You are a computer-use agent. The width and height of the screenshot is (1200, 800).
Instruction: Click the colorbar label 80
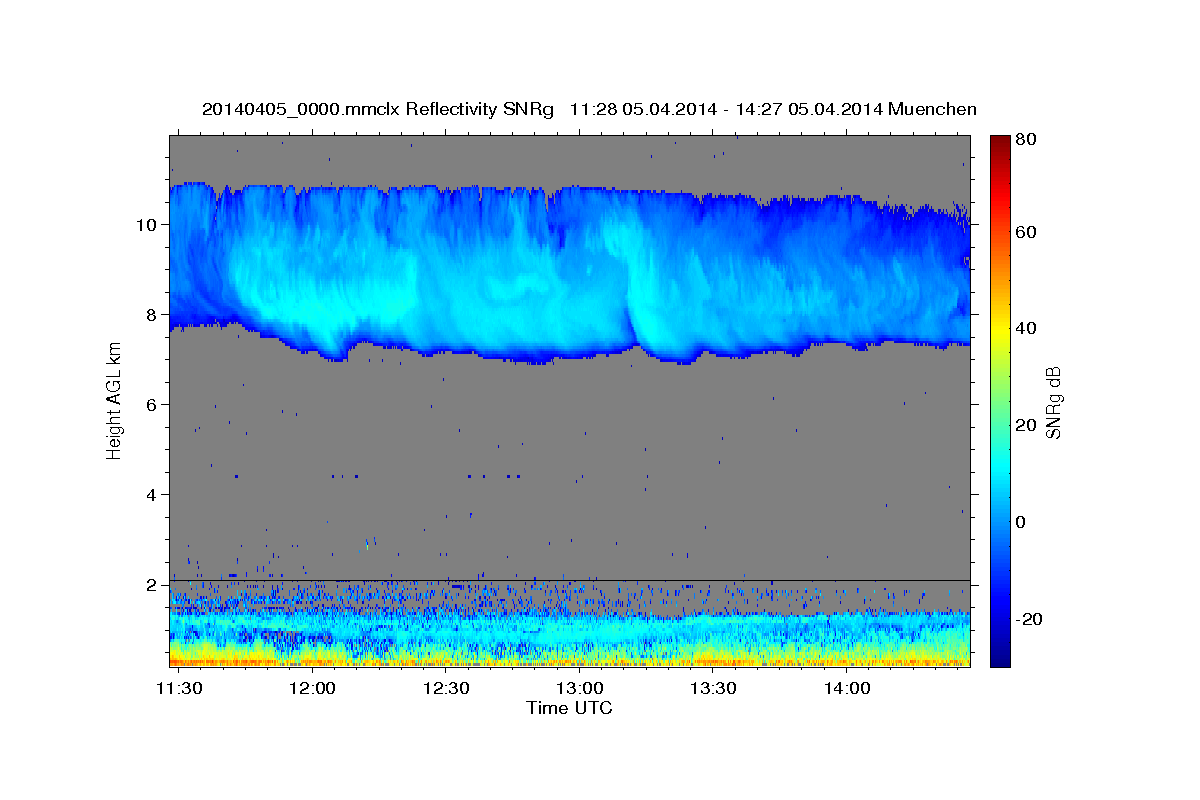coord(1025,140)
